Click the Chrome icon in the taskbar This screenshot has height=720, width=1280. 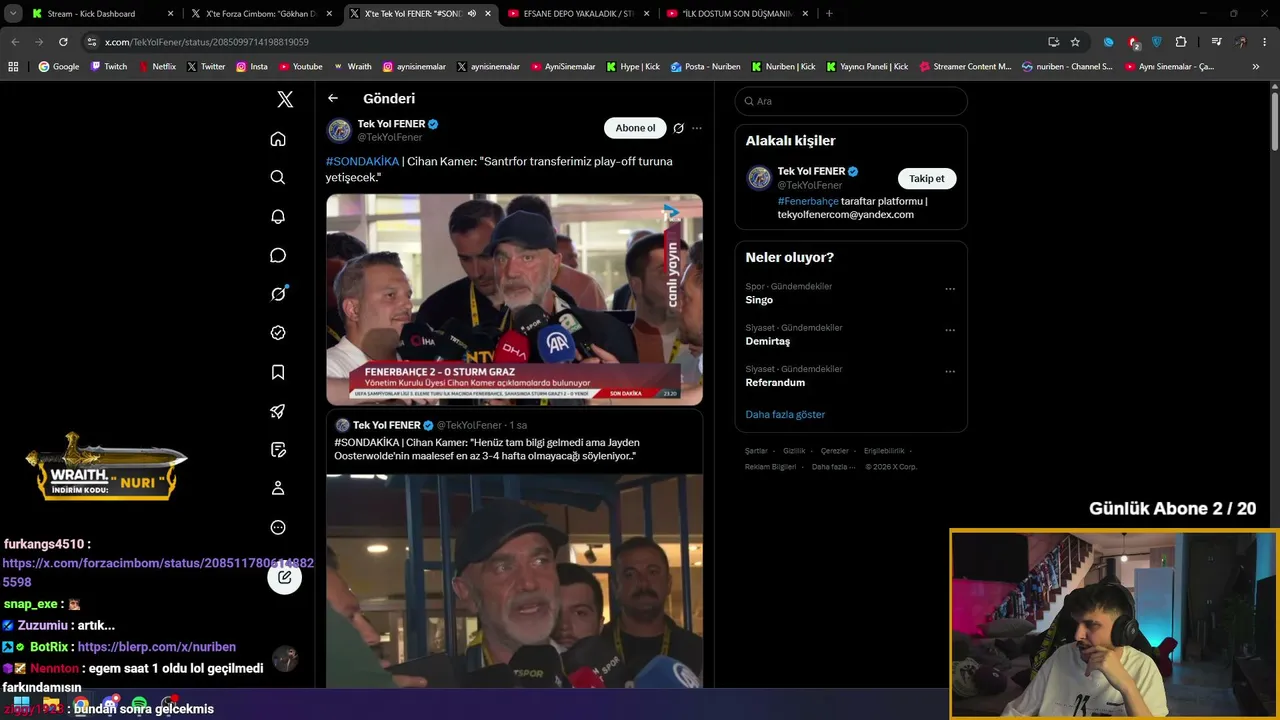[x=80, y=704]
